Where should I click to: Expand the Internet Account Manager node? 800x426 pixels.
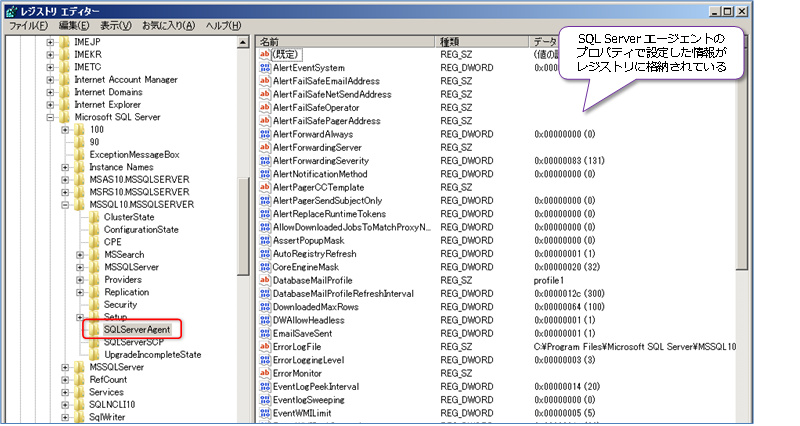pyautogui.click(x=50, y=80)
